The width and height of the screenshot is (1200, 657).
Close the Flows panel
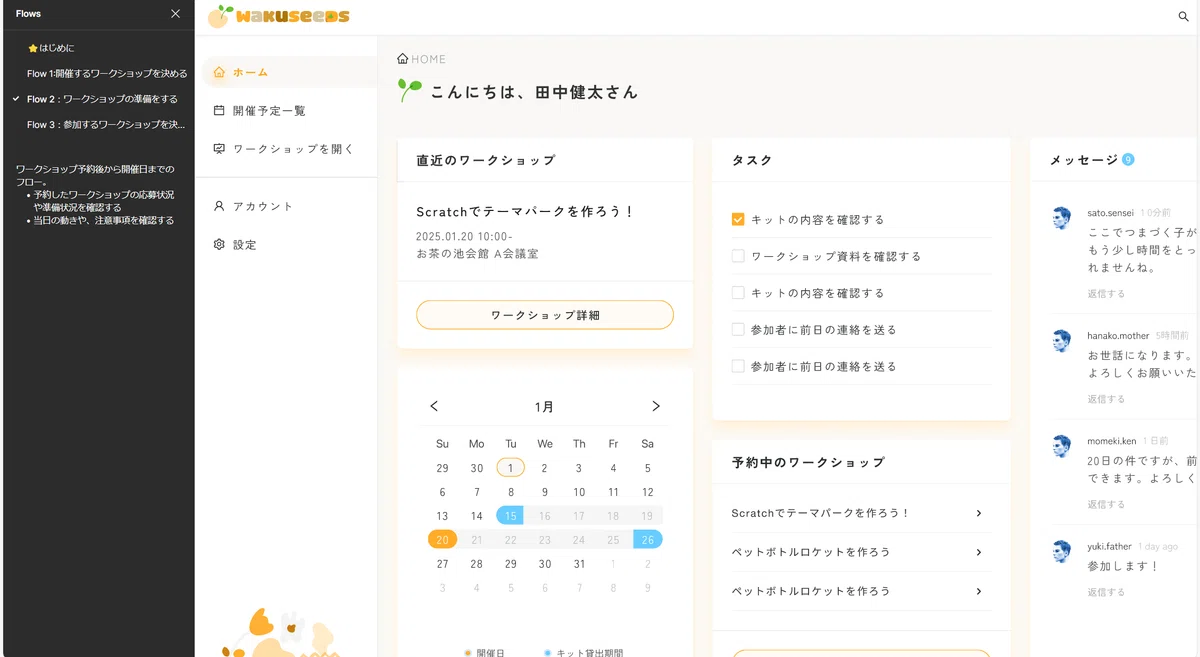tap(176, 14)
